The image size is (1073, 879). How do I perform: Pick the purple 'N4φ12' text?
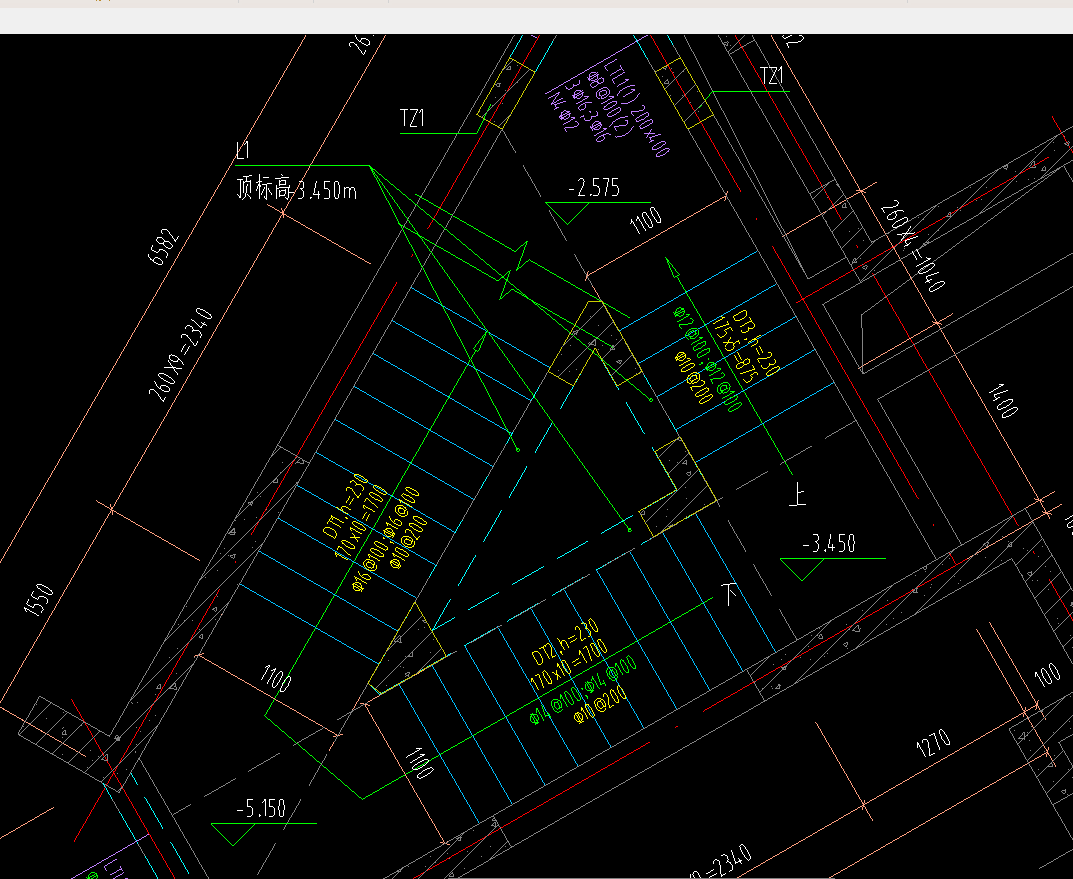pos(563,111)
